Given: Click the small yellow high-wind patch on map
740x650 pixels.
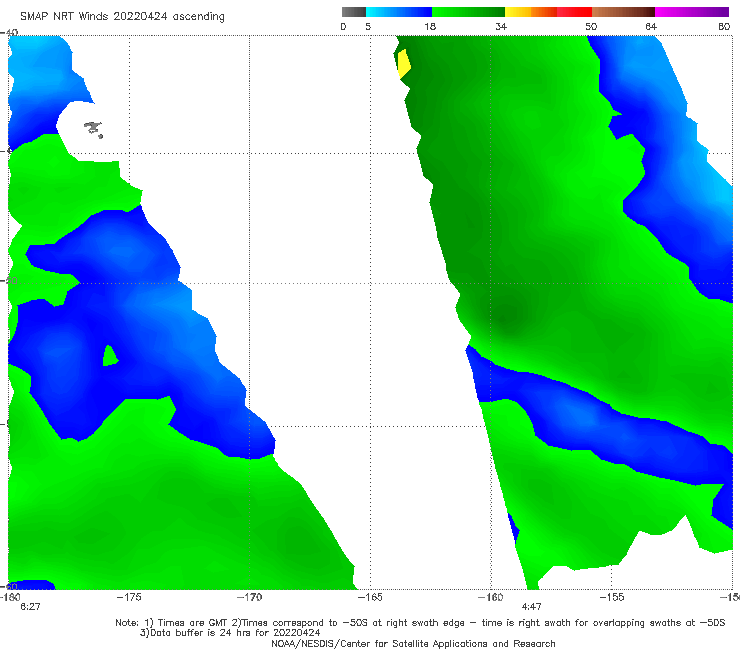Looking at the screenshot, I should coord(404,64).
